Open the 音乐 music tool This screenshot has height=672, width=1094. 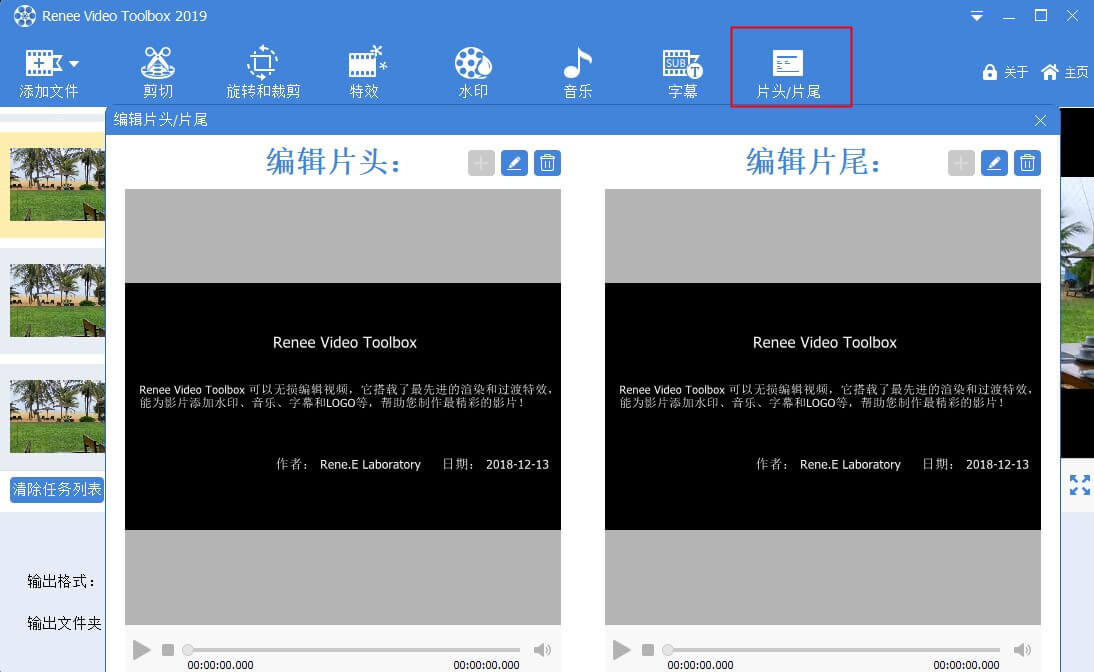pyautogui.click(x=578, y=73)
